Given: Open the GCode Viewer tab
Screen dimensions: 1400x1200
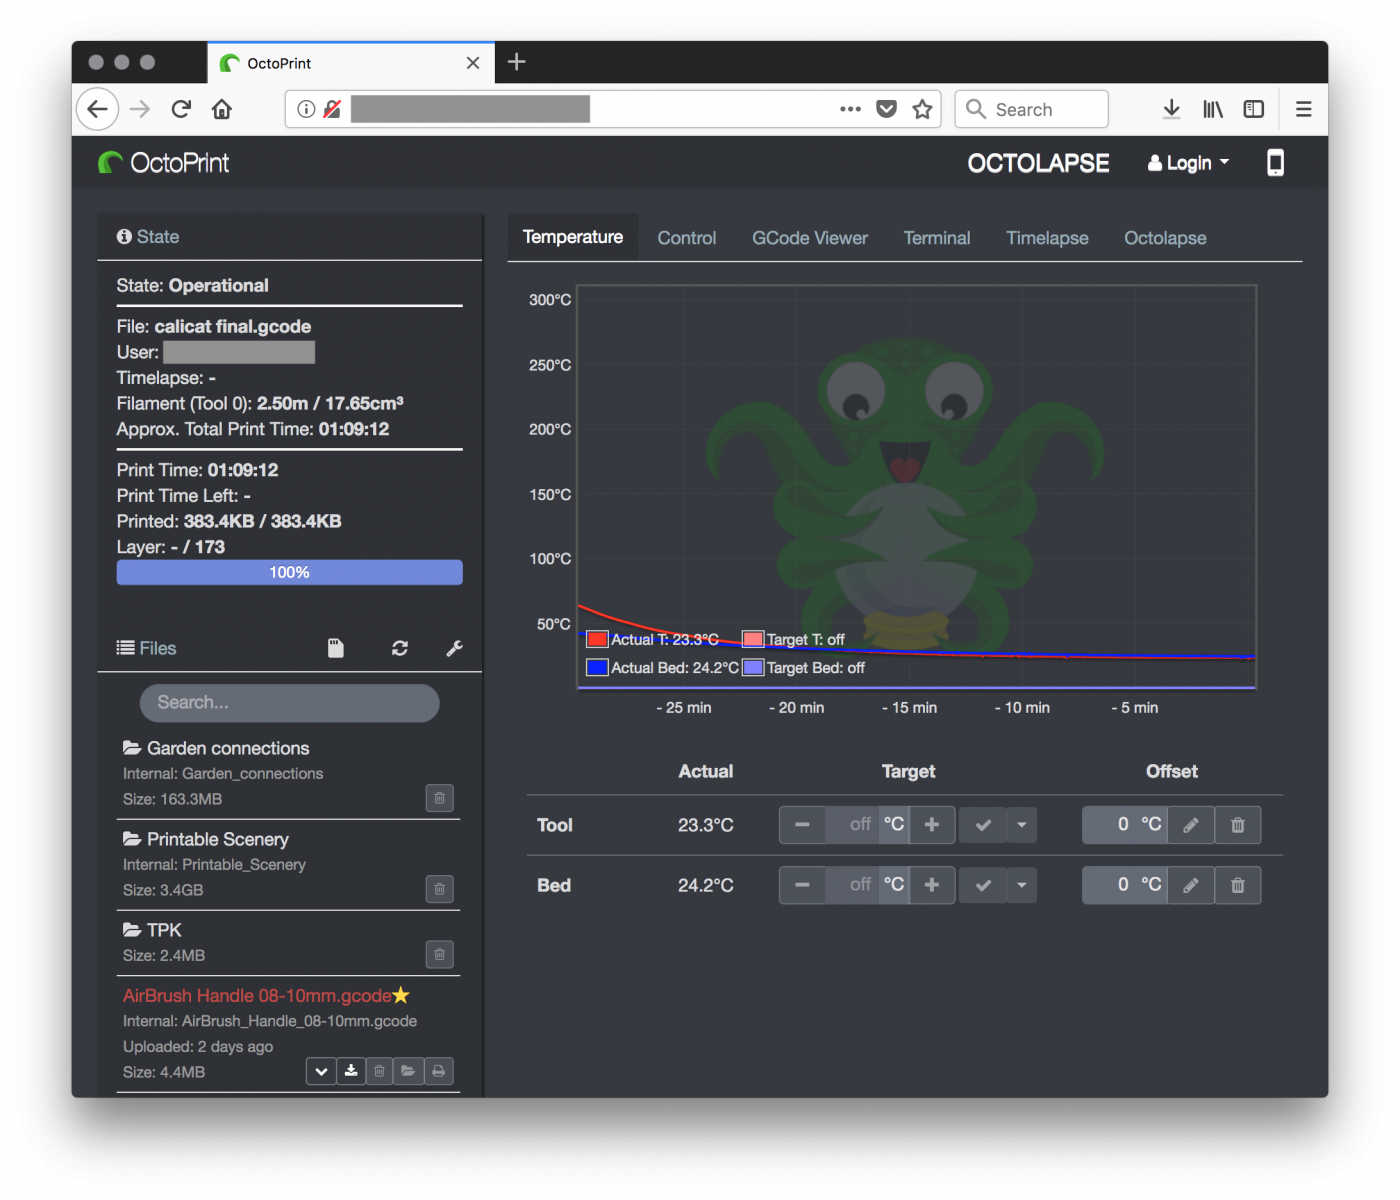Looking at the screenshot, I should tap(809, 238).
